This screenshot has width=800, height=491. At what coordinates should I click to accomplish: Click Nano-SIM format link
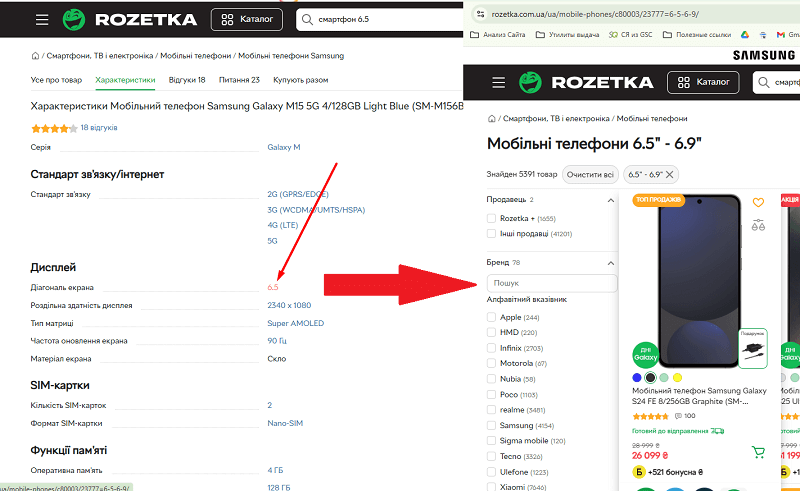(x=285, y=423)
